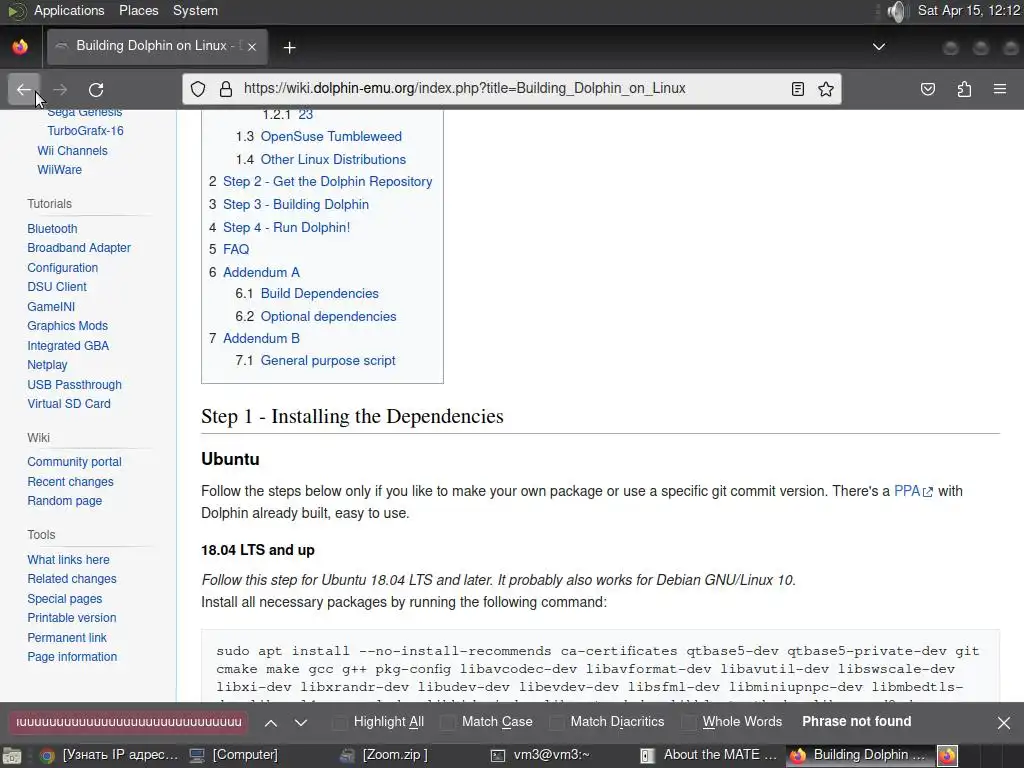The height and width of the screenshot is (768, 1024).
Task: Jump to the next find match arrow
Action: click(x=300, y=722)
